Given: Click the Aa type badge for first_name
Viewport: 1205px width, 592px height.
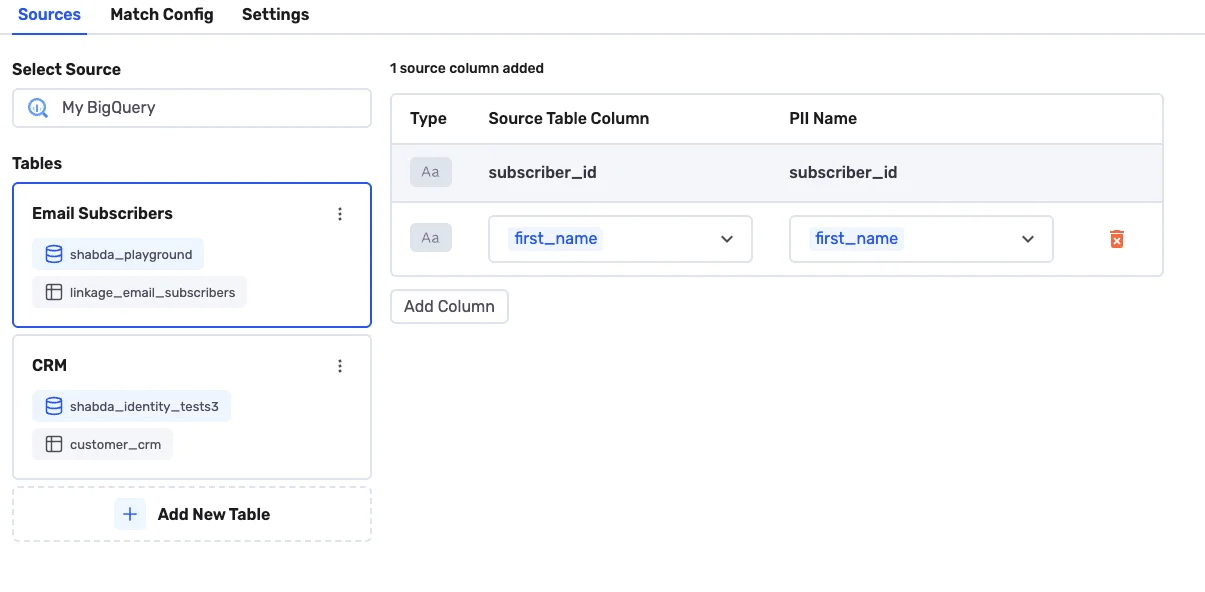Looking at the screenshot, I should tap(430, 238).
